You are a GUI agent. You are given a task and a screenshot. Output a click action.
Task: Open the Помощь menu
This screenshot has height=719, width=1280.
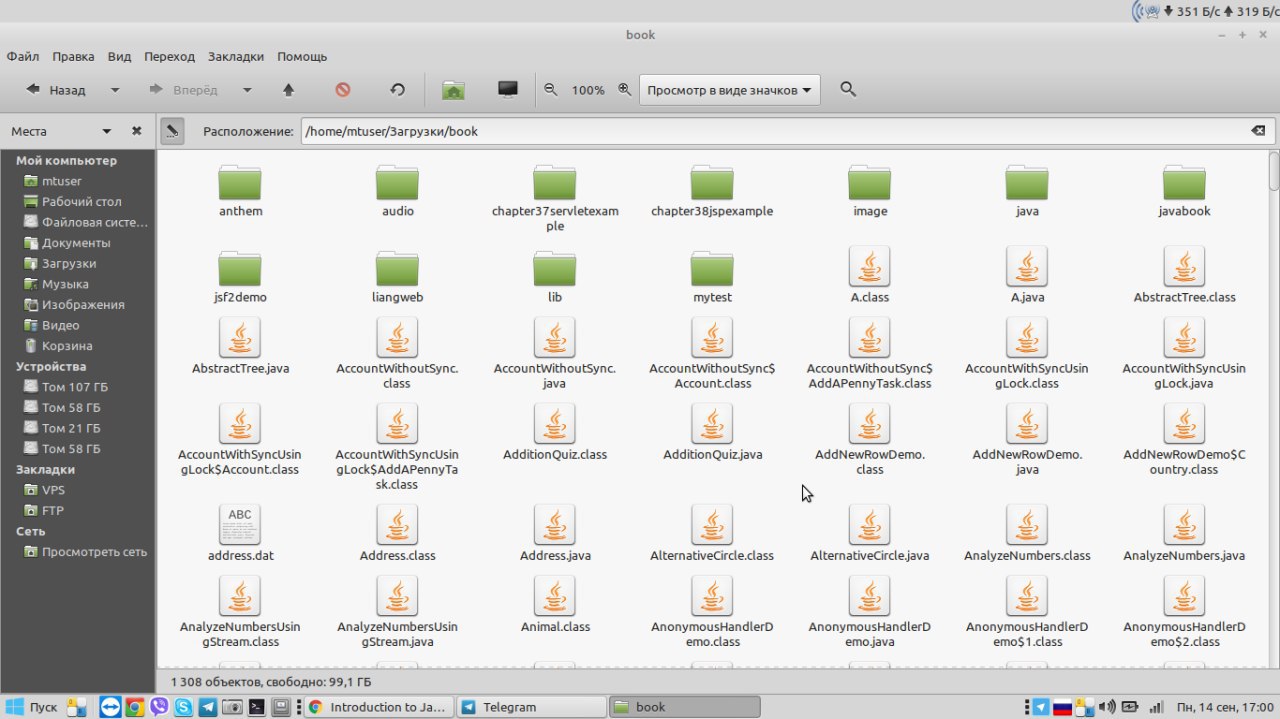click(302, 57)
